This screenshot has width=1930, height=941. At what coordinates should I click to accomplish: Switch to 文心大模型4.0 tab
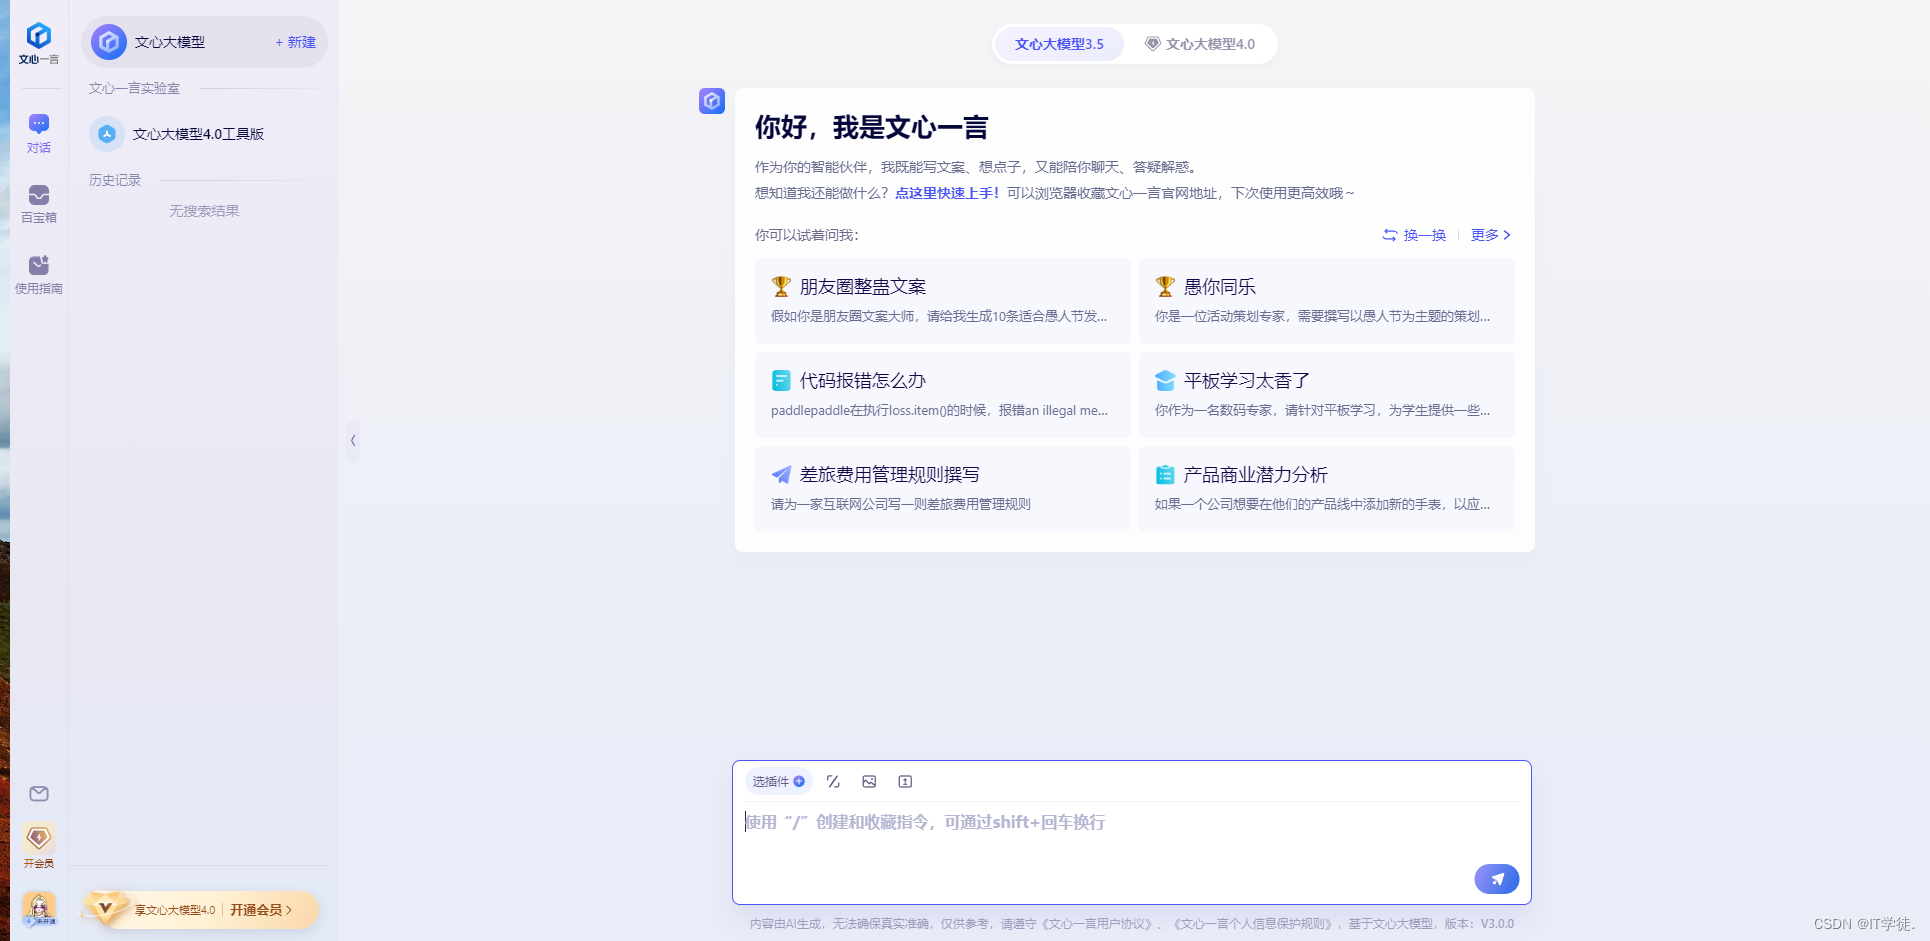coord(1200,44)
